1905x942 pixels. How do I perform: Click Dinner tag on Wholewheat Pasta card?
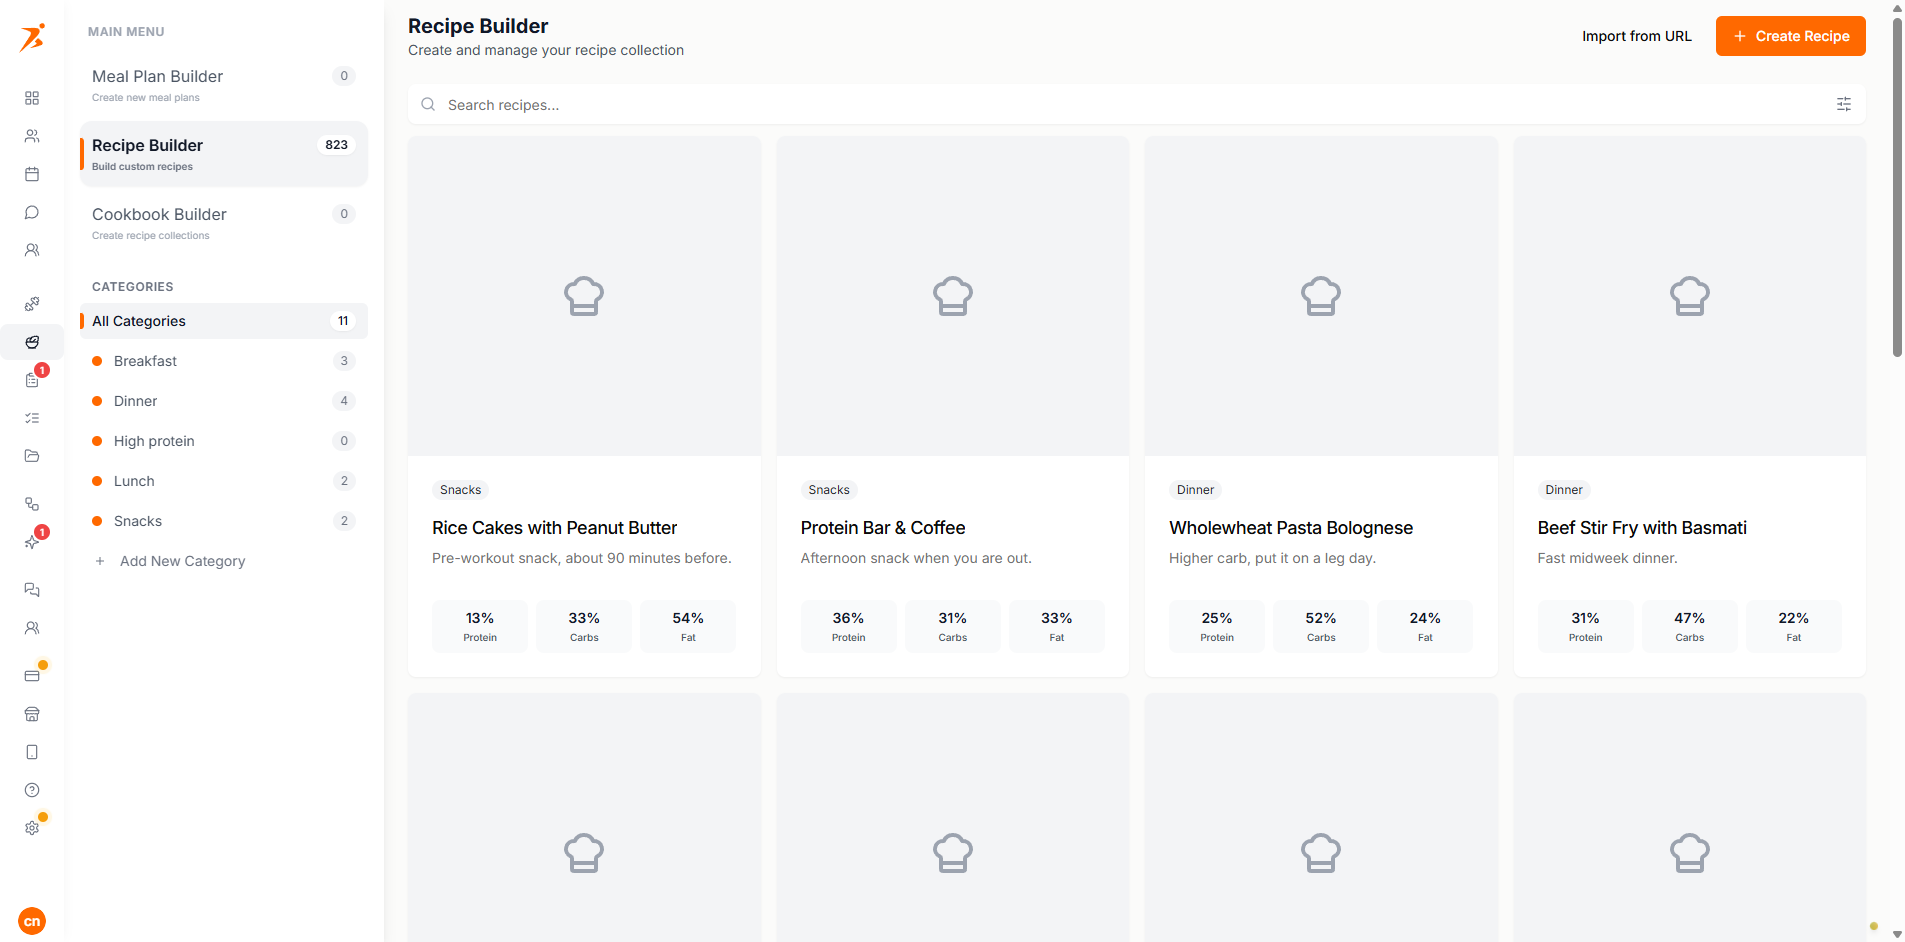tap(1195, 490)
